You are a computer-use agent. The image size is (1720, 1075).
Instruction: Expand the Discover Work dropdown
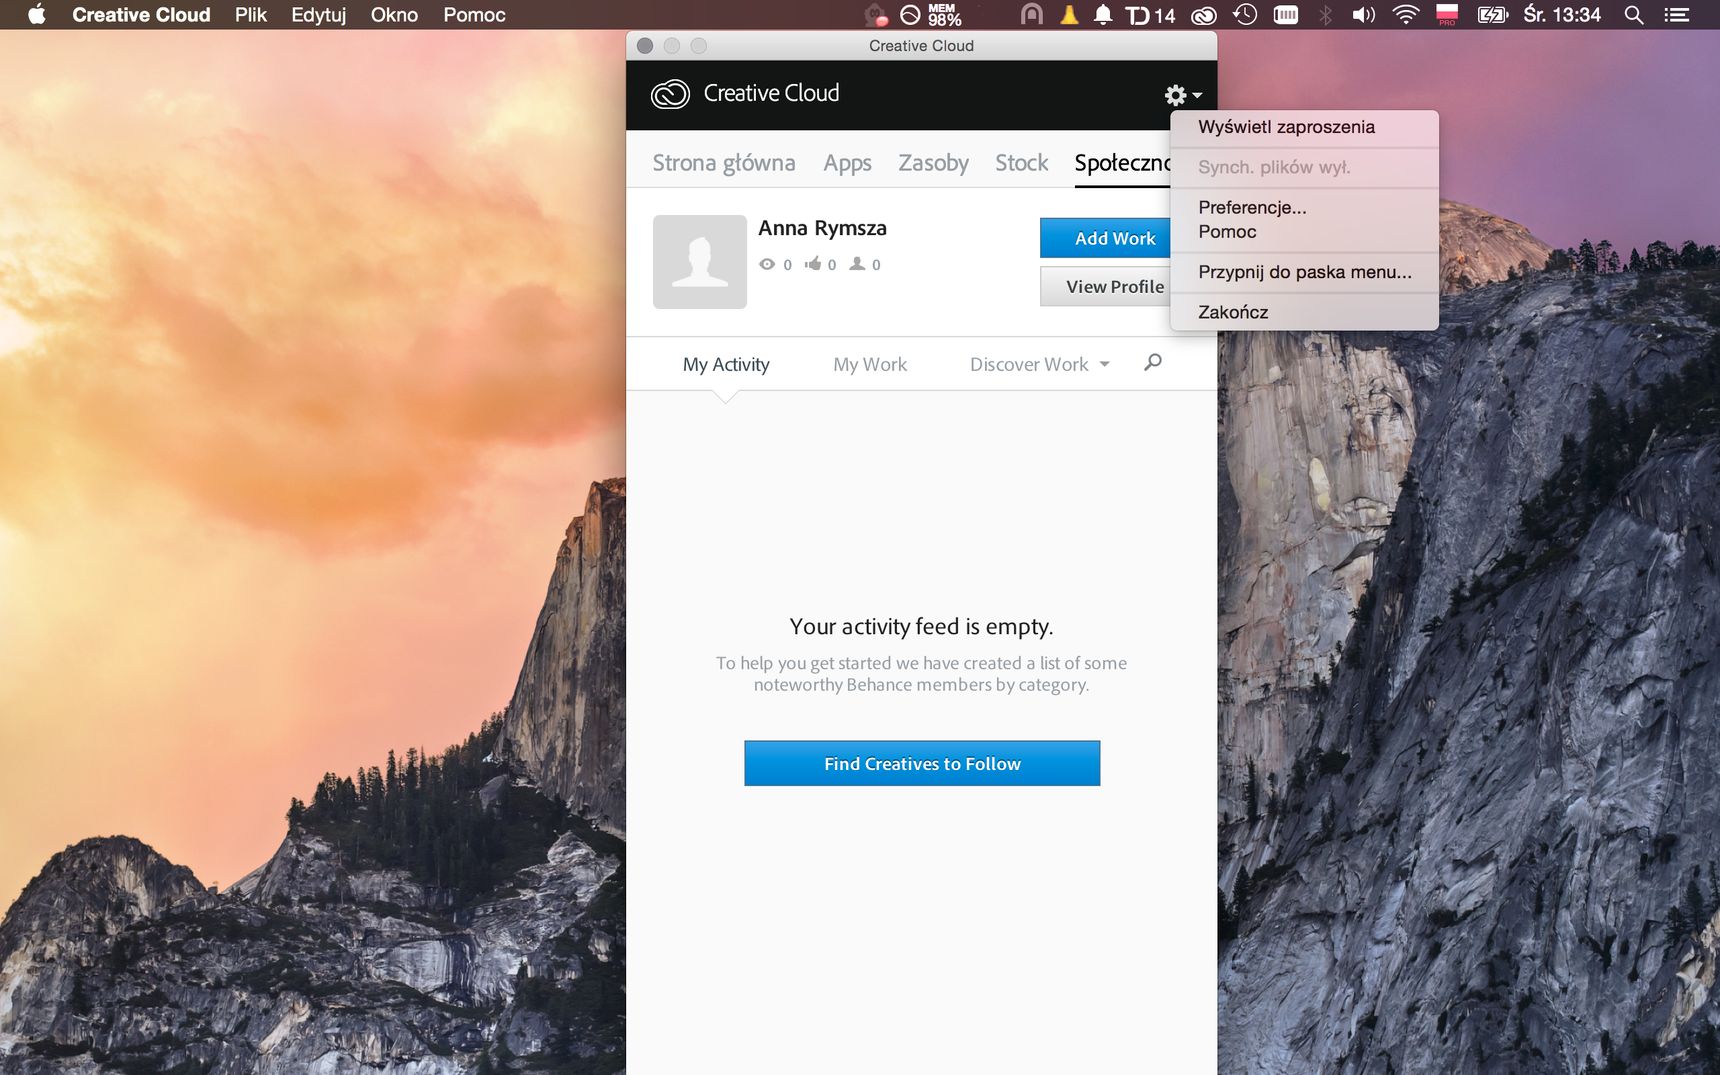1040,365
